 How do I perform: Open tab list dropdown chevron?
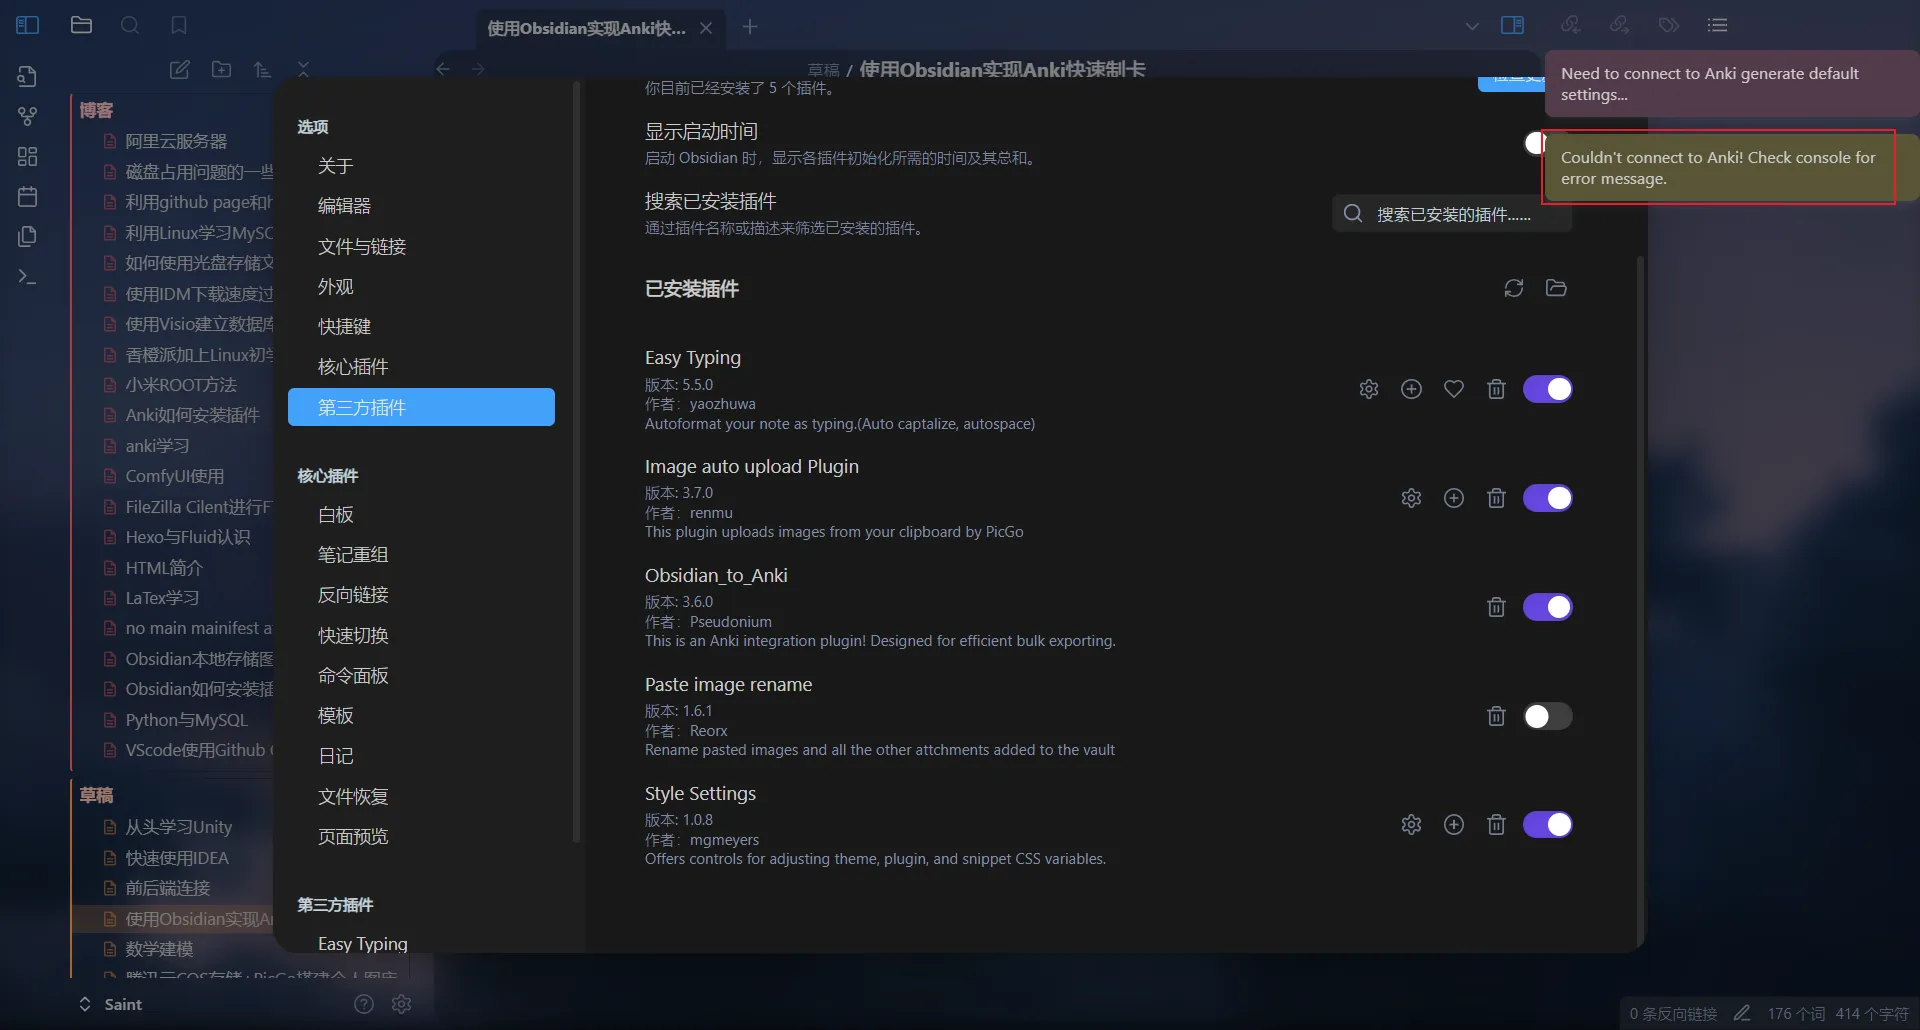[x=1472, y=26]
